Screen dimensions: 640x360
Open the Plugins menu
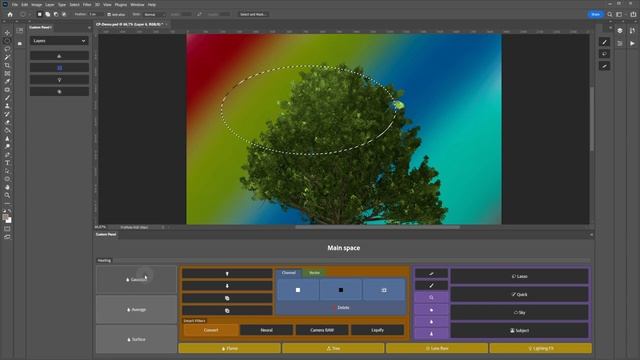(120, 4)
